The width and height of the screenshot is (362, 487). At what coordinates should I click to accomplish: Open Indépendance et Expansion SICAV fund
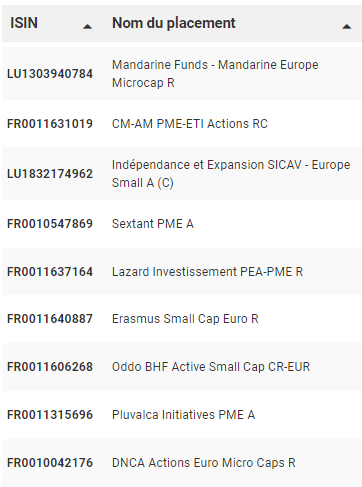point(231,174)
